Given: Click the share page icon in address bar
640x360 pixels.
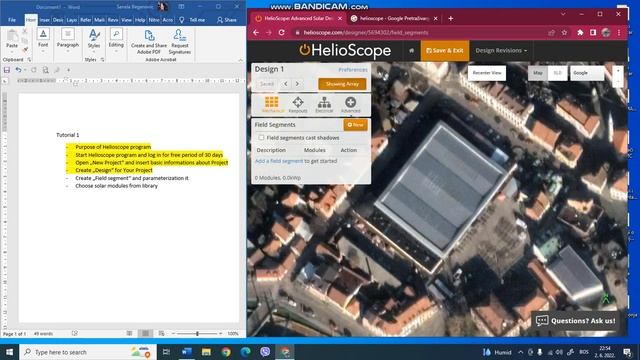Looking at the screenshot, I should pyautogui.click(x=551, y=32).
